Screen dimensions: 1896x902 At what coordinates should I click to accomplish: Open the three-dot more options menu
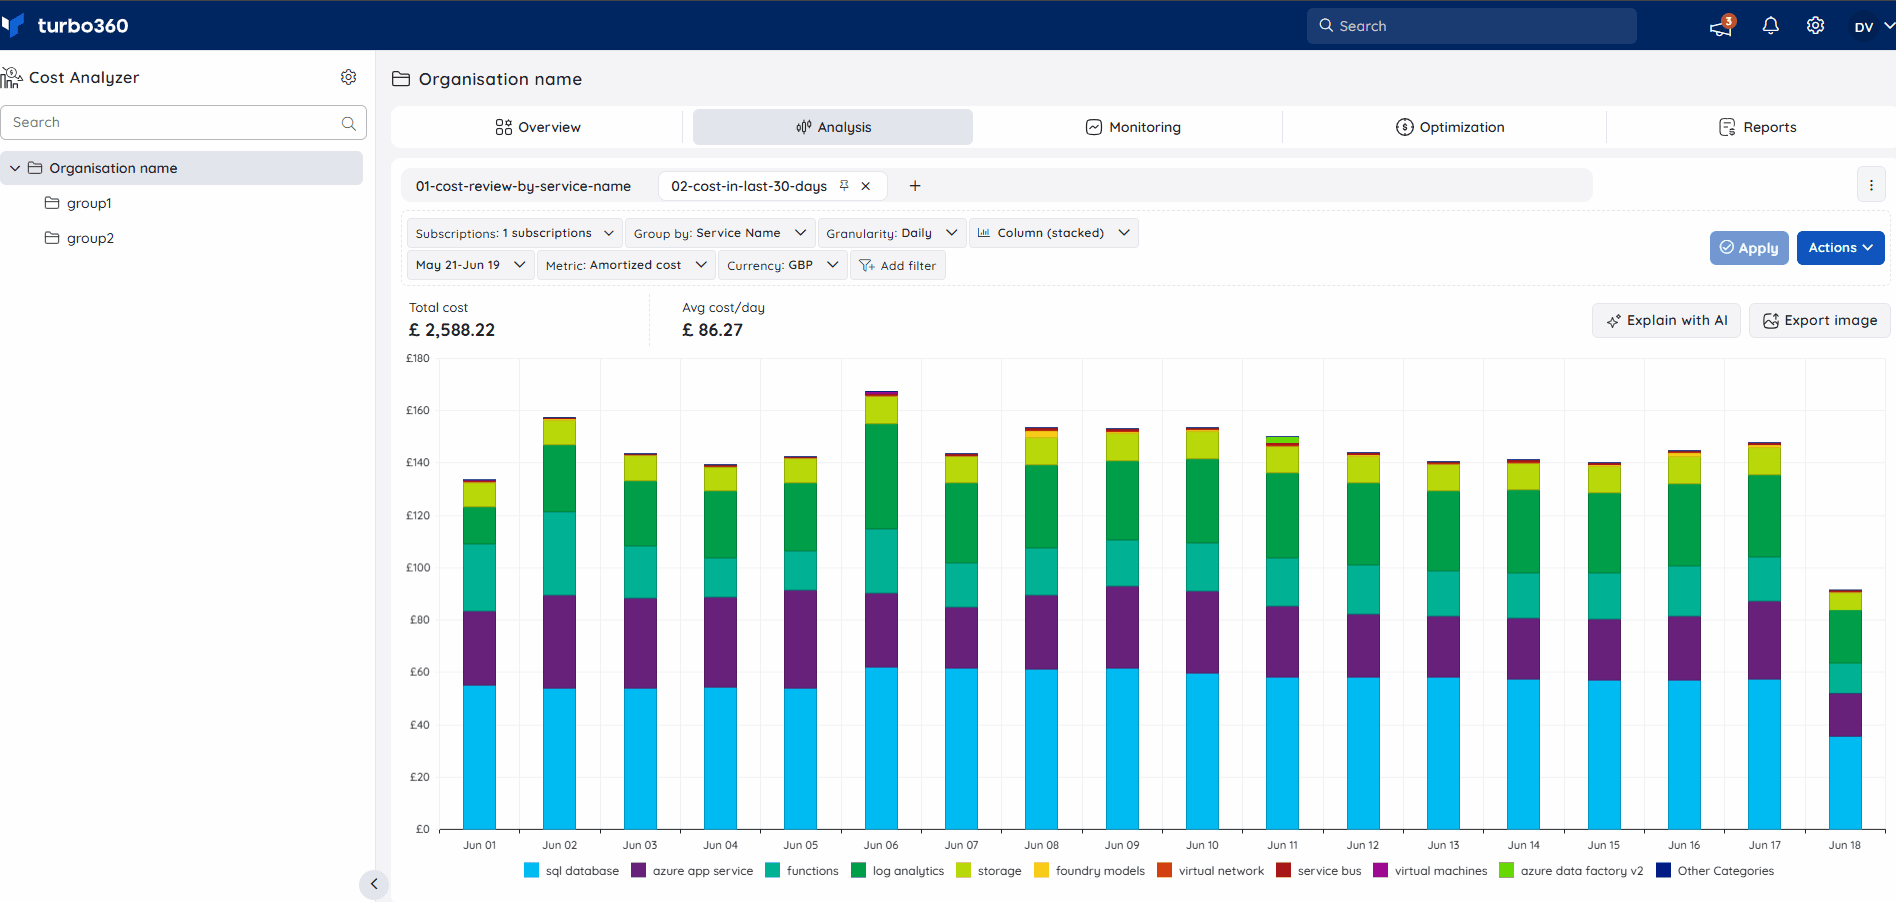(1871, 185)
